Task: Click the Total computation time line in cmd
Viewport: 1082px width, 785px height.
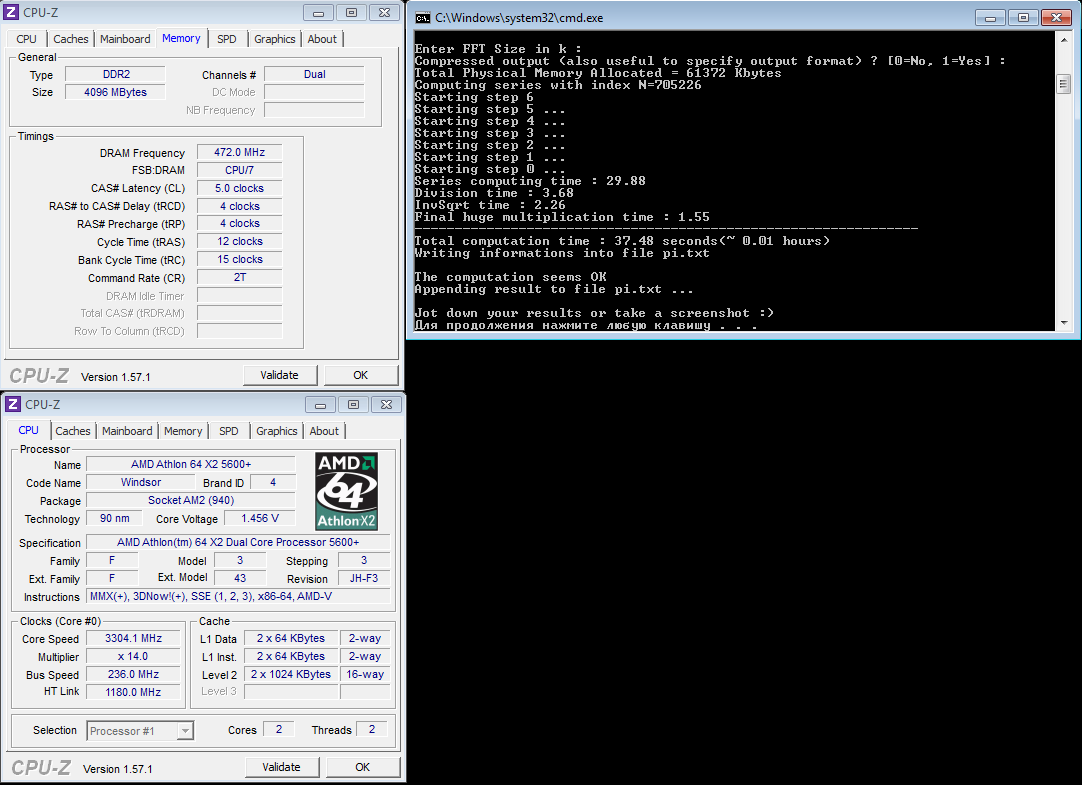Action: [x=622, y=241]
